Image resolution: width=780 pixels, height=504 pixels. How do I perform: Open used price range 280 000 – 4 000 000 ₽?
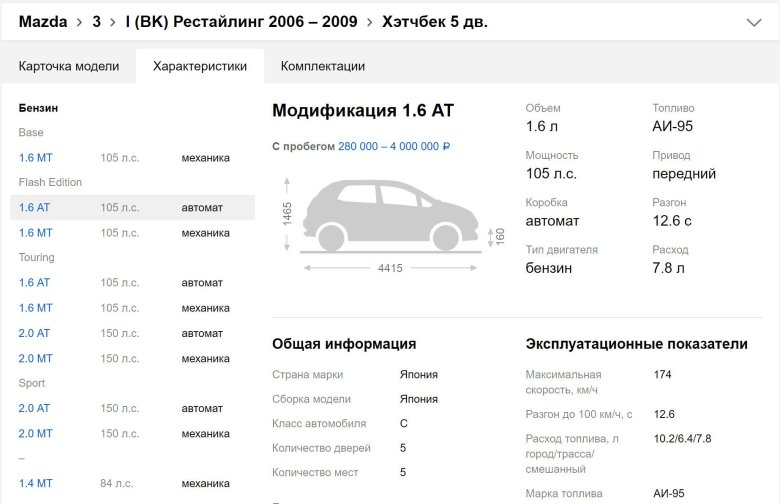(394, 146)
